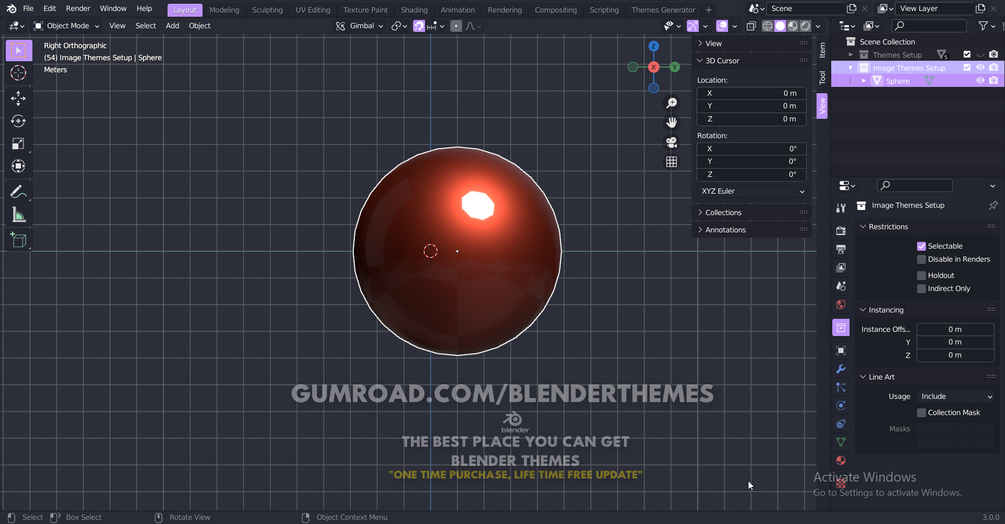1005x524 pixels.
Task: Toggle the camera view icon
Action: (671, 142)
